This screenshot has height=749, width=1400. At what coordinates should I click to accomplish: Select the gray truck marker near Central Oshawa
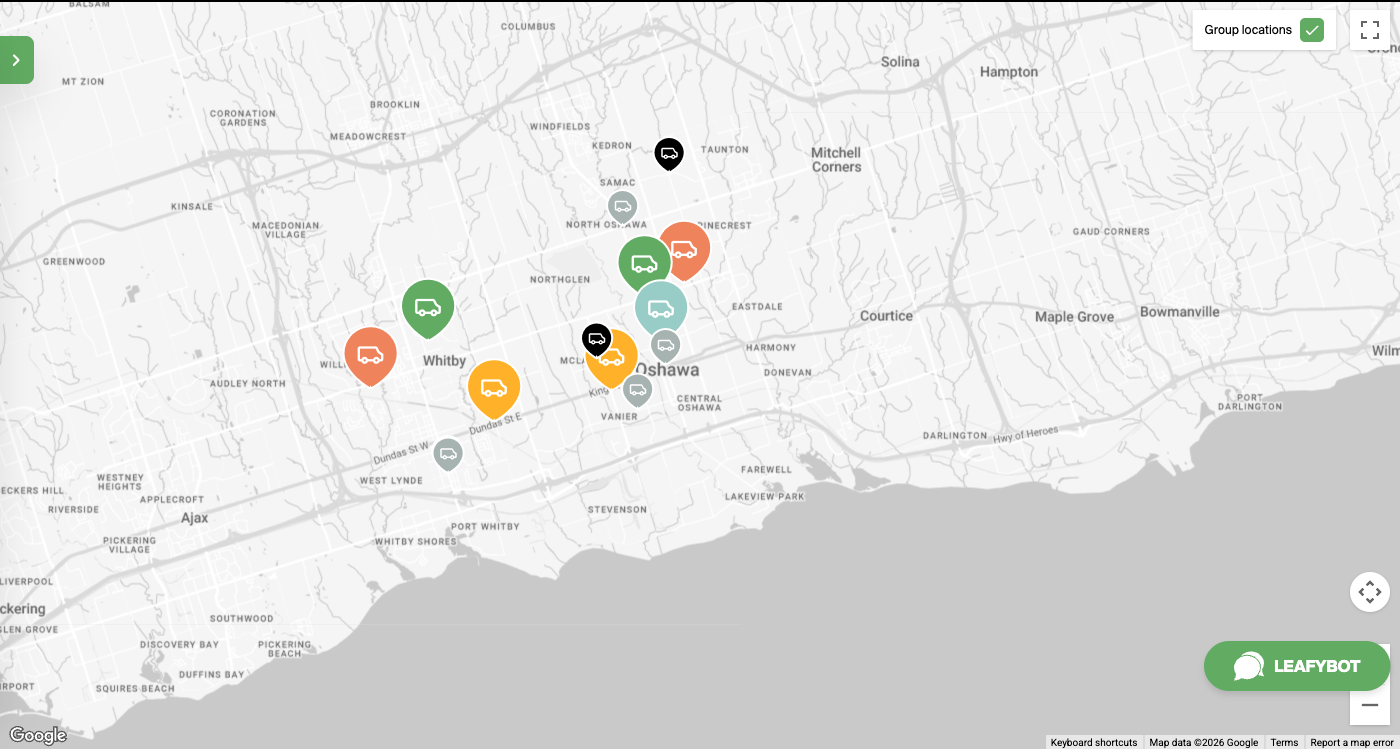[638, 390]
